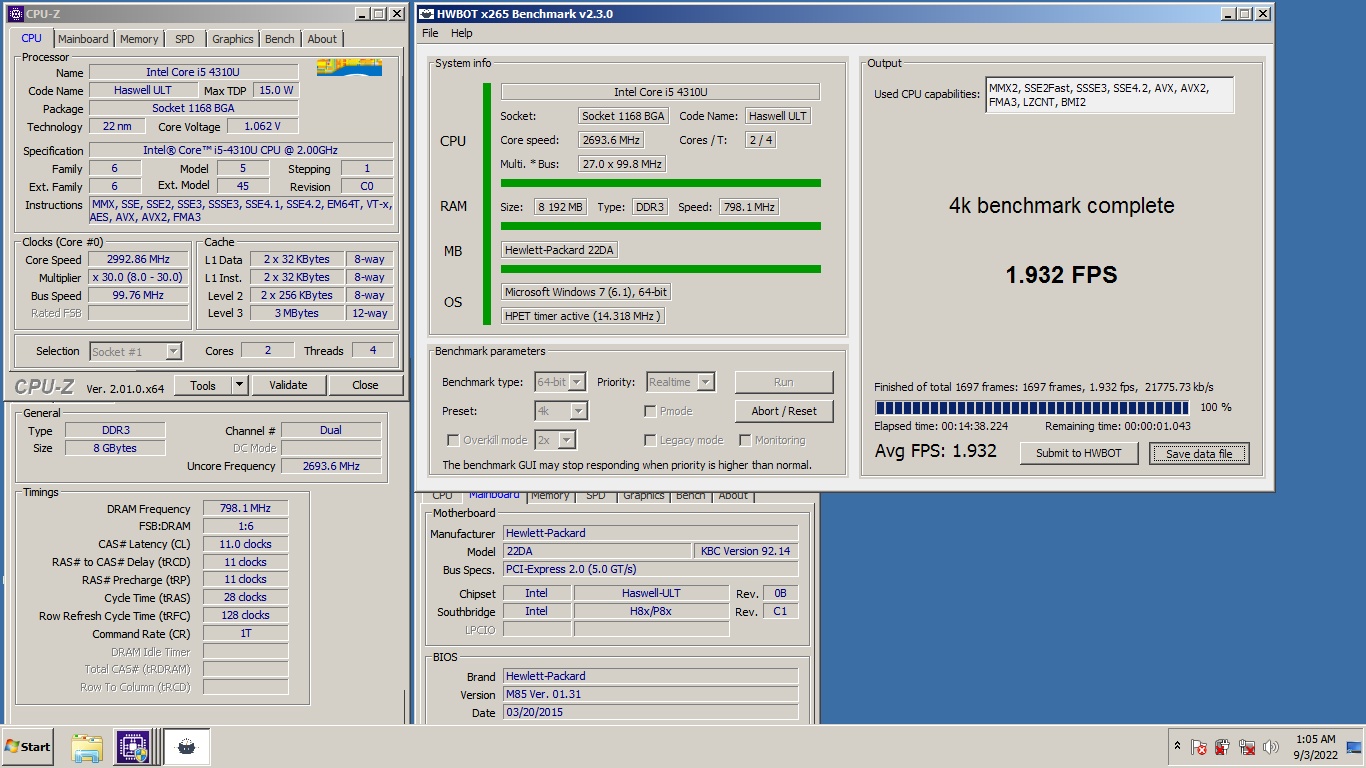The height and width of the screenshot is (768, 1366).
Task: Click the HWBOT x265 title bar icon
Action: (426, 14)
